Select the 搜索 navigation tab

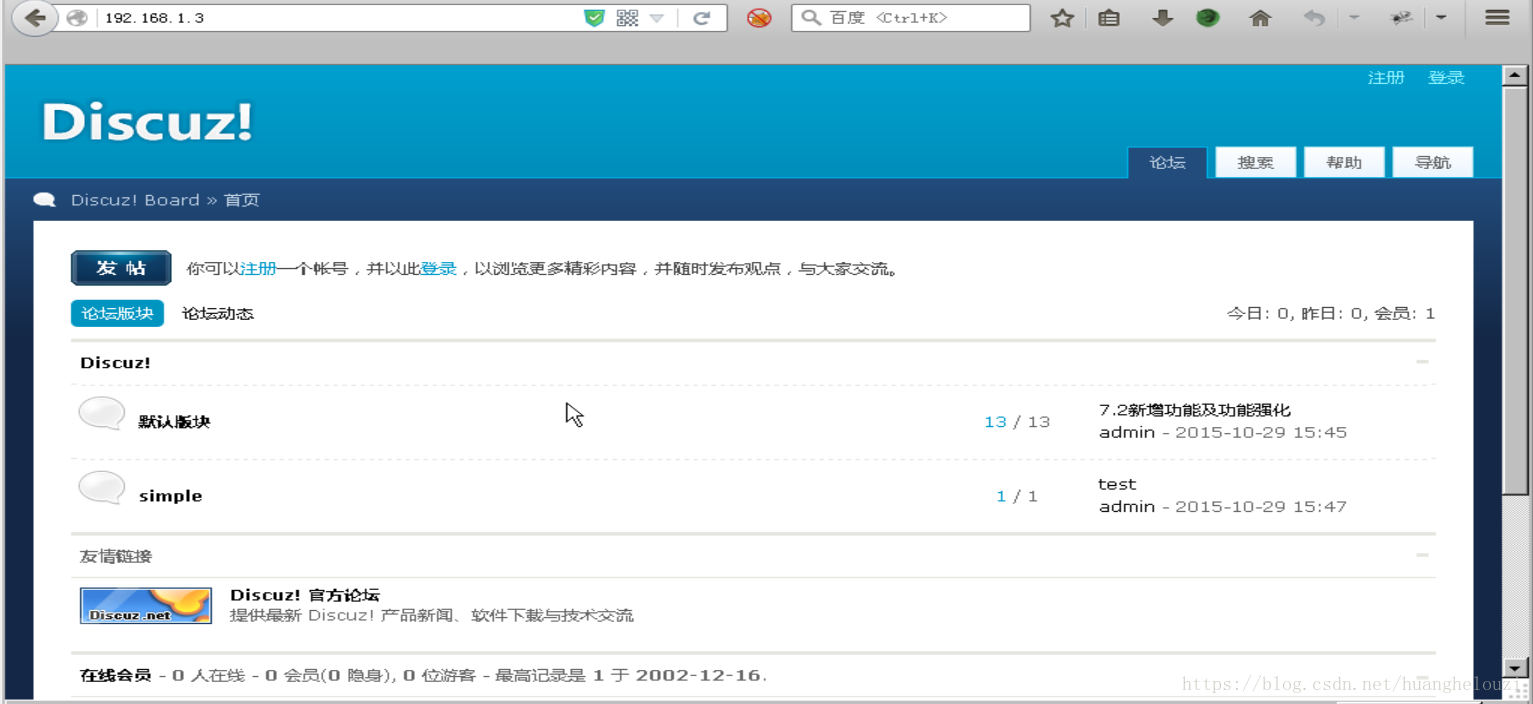(x=1256, y=162)
